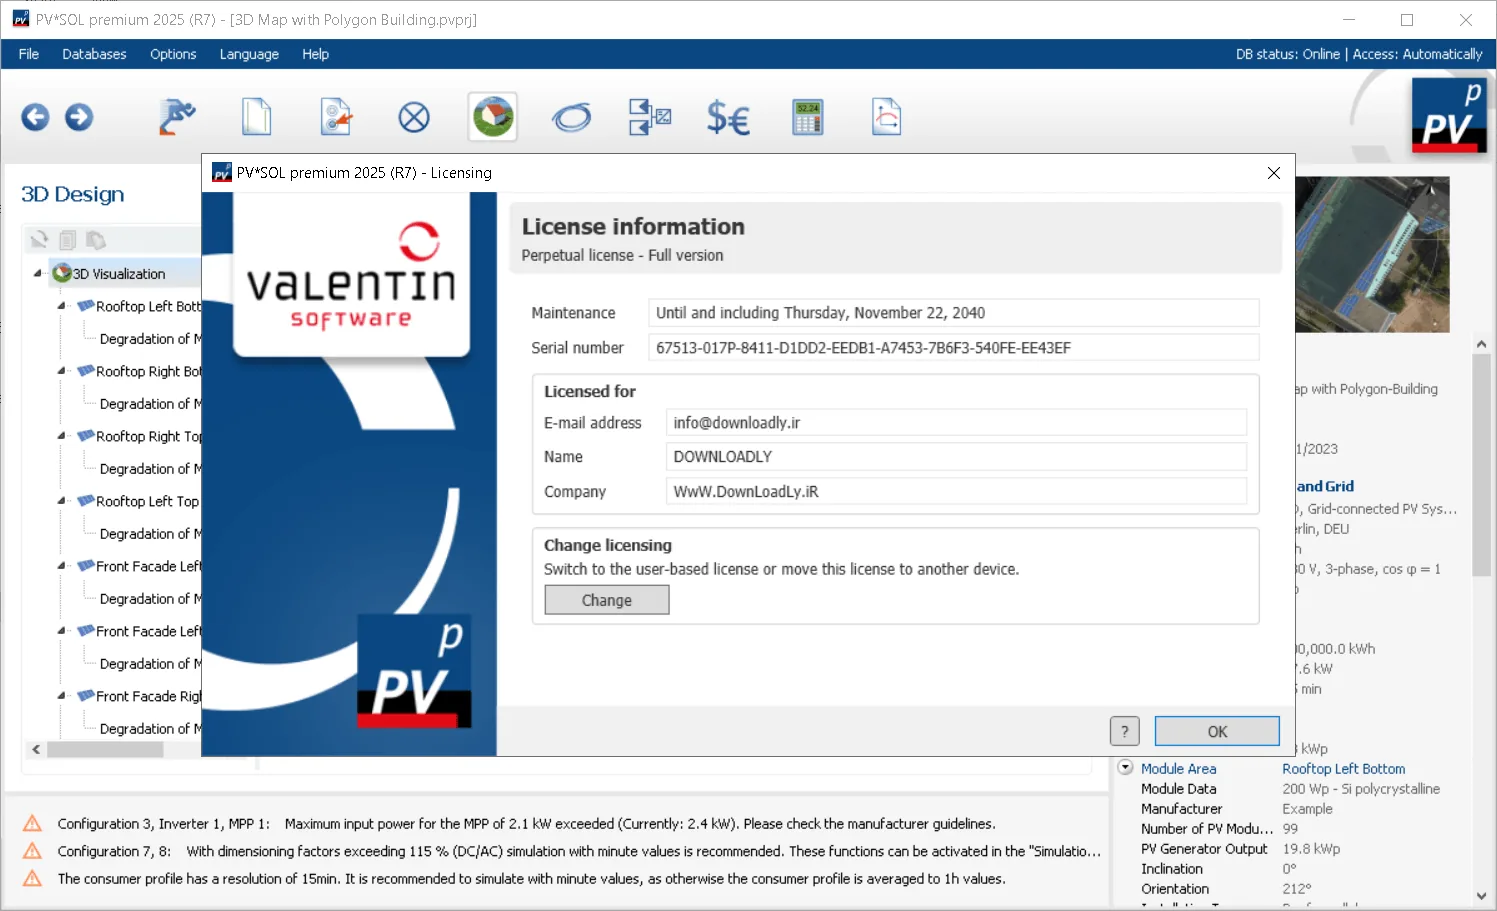Open the File menu
This screenshot has width=1497, height=911.
point(29,54)
